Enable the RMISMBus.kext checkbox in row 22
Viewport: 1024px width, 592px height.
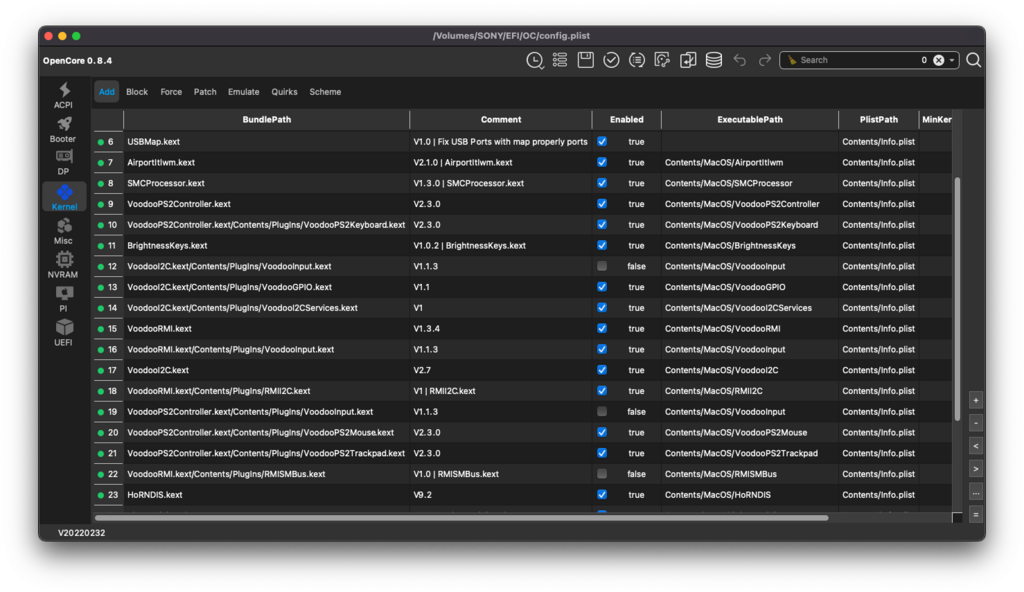click(602, 474)
